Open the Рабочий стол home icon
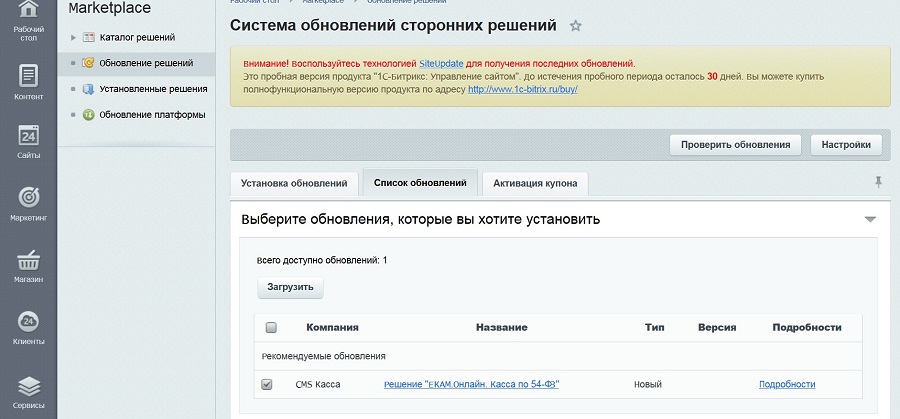 click(29, 9)
